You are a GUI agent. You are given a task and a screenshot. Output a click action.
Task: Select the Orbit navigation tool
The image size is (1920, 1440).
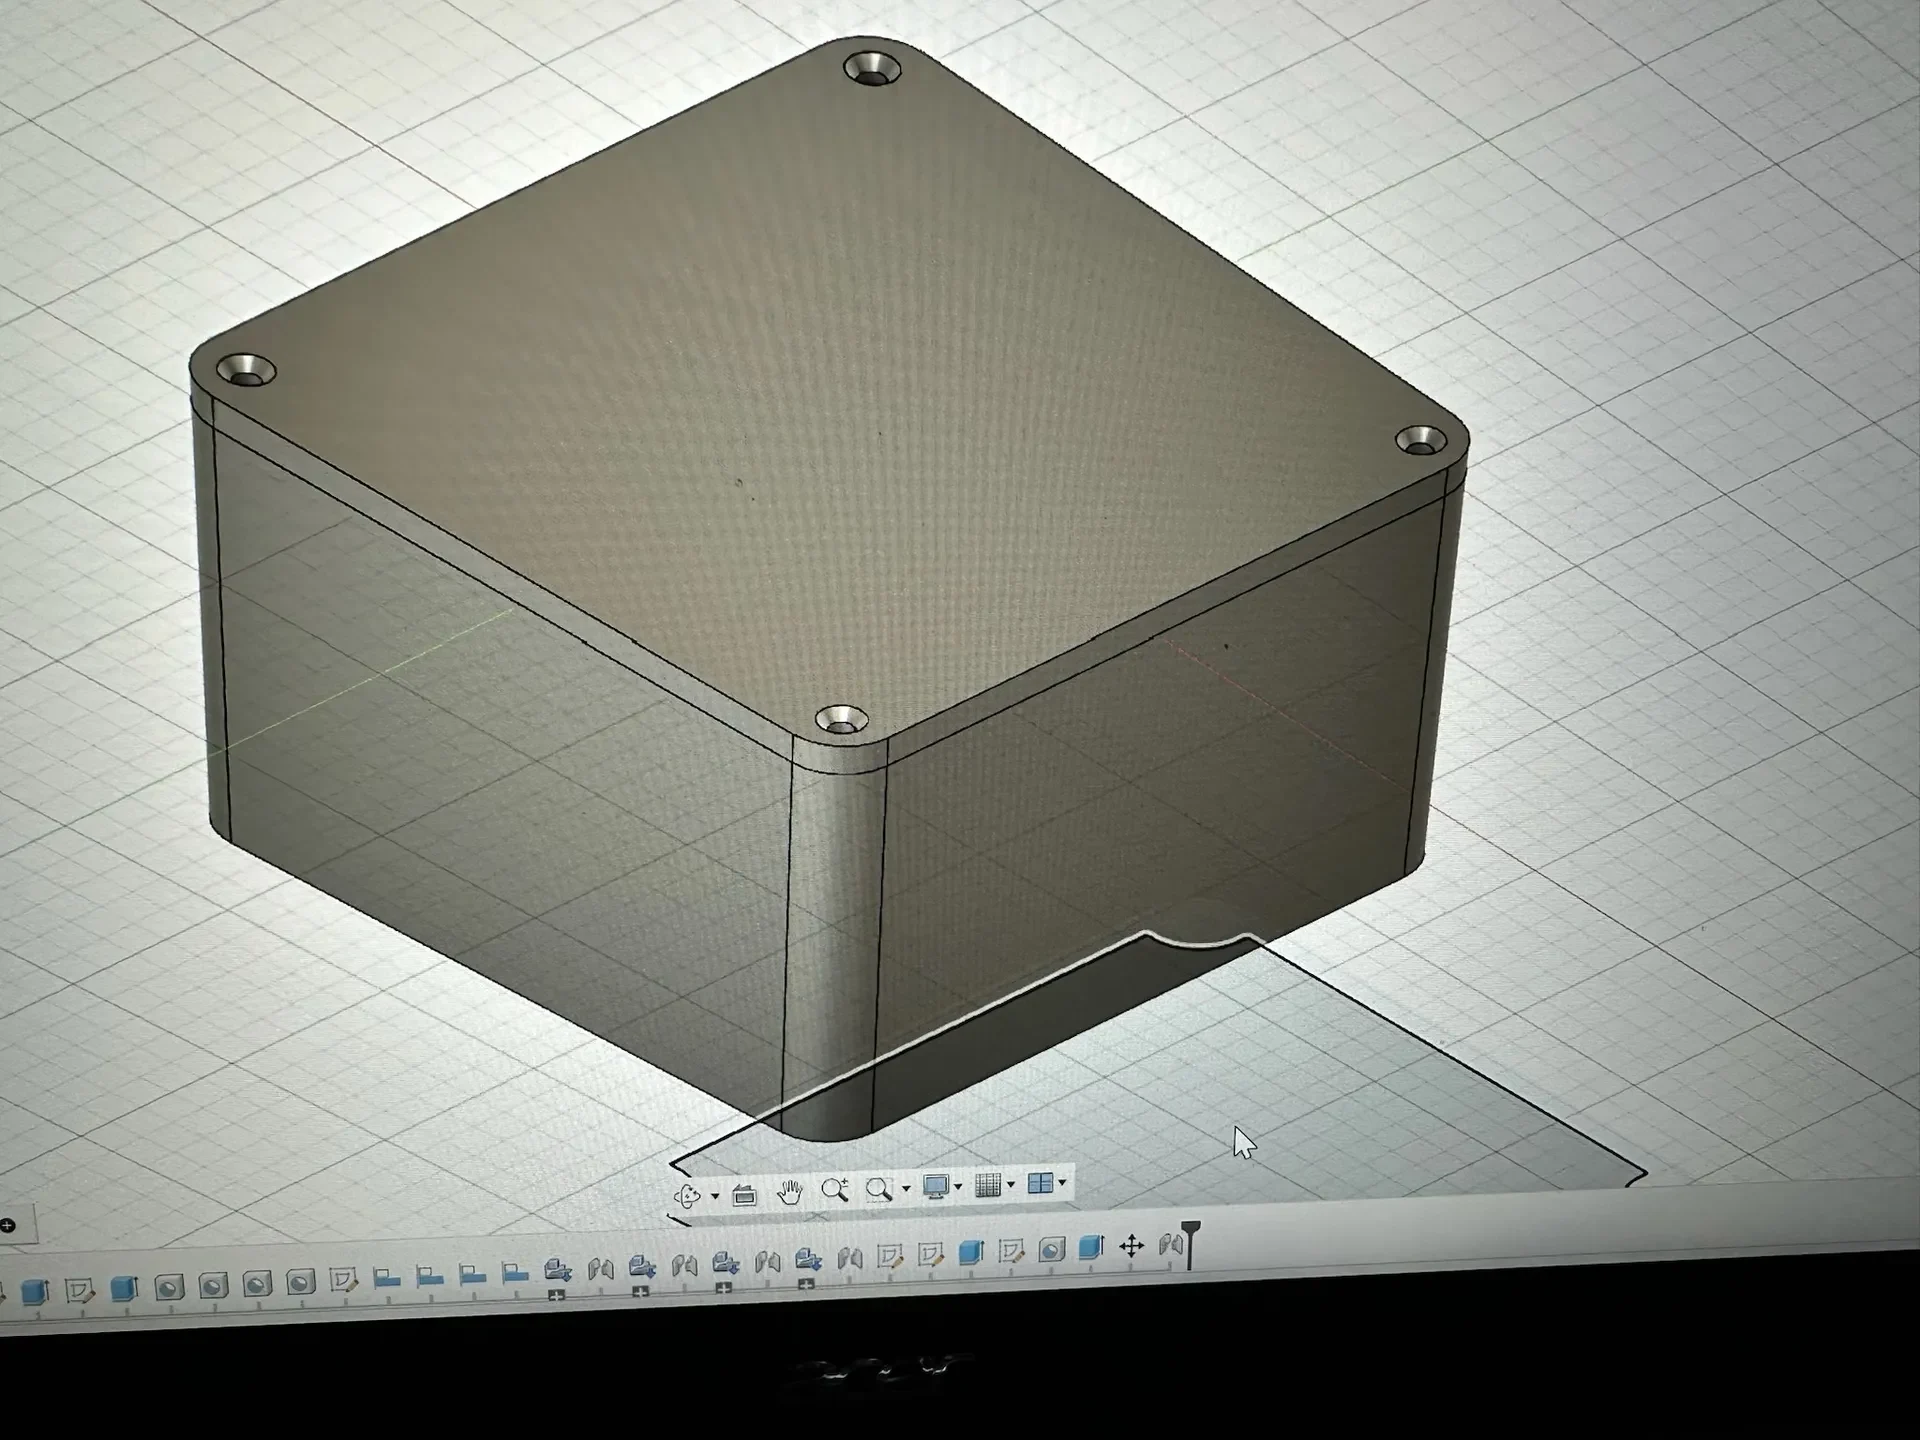point(688,1195)
